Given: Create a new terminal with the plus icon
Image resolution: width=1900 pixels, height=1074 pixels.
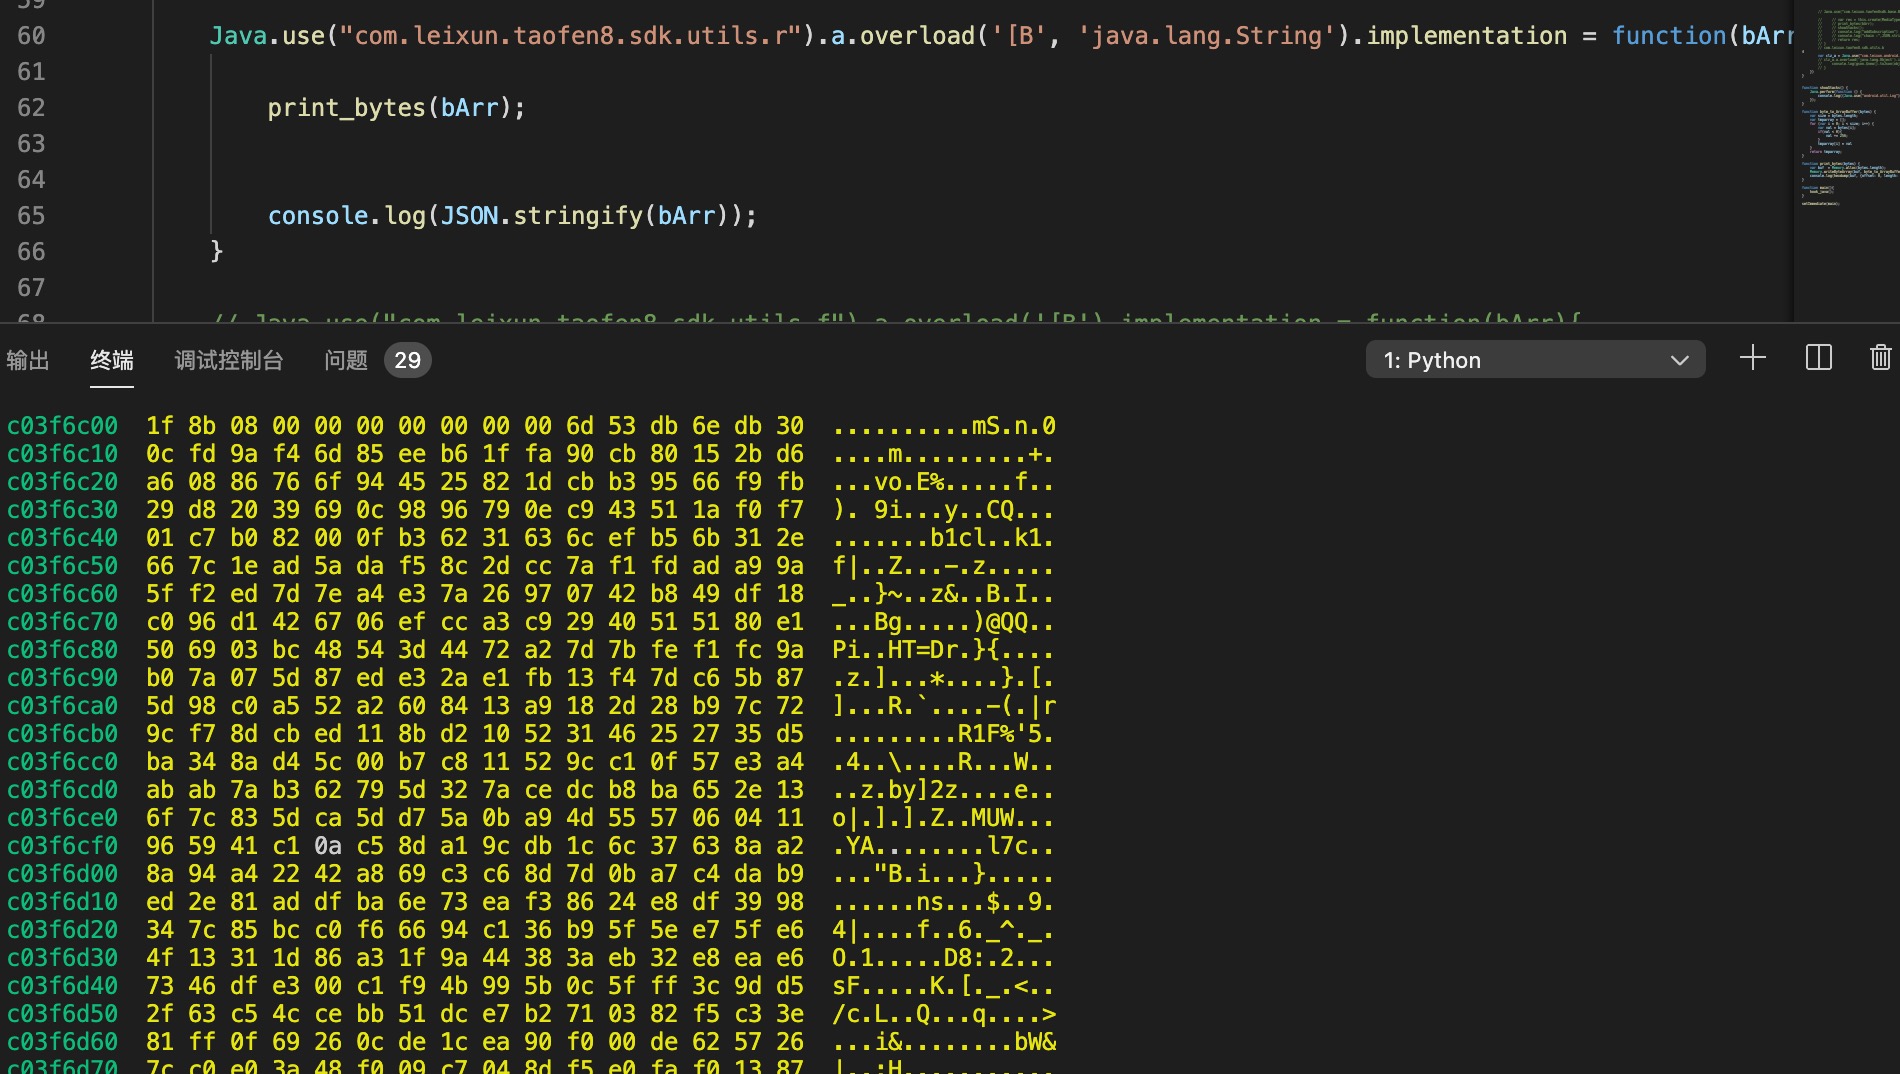Looking at the screenshot, I should [x=1752, y=358].
